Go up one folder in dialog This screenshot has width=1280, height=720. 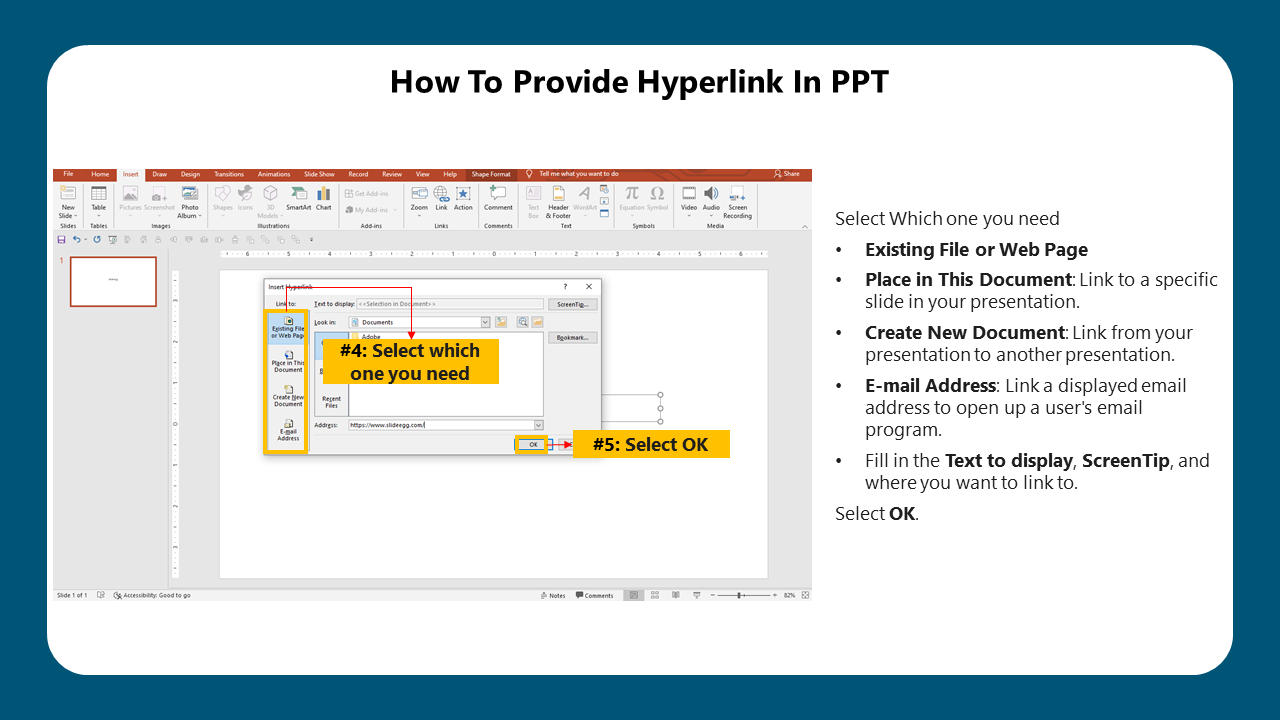pos(501,322)
